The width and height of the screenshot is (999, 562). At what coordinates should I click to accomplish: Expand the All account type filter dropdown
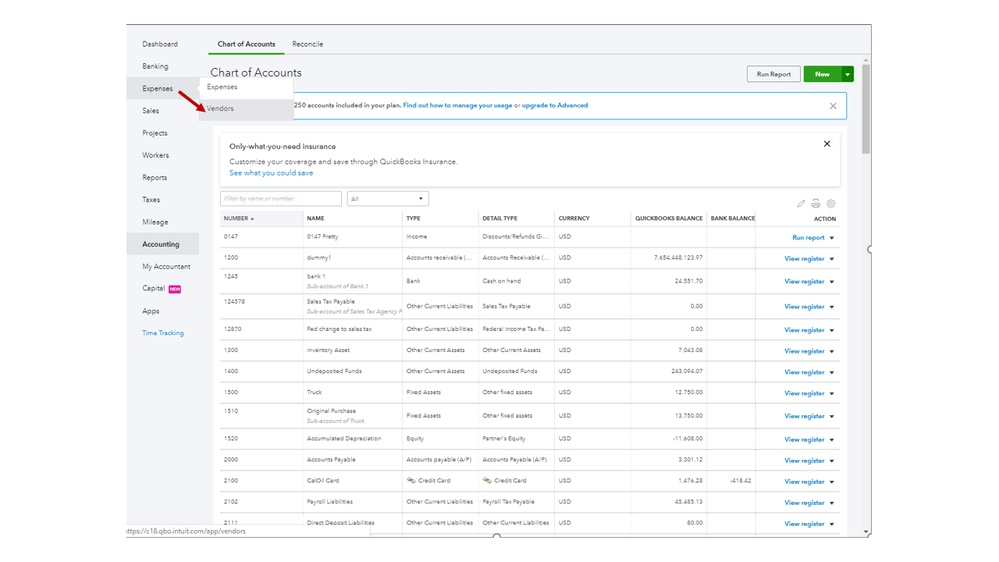click(x=387, y=199)
